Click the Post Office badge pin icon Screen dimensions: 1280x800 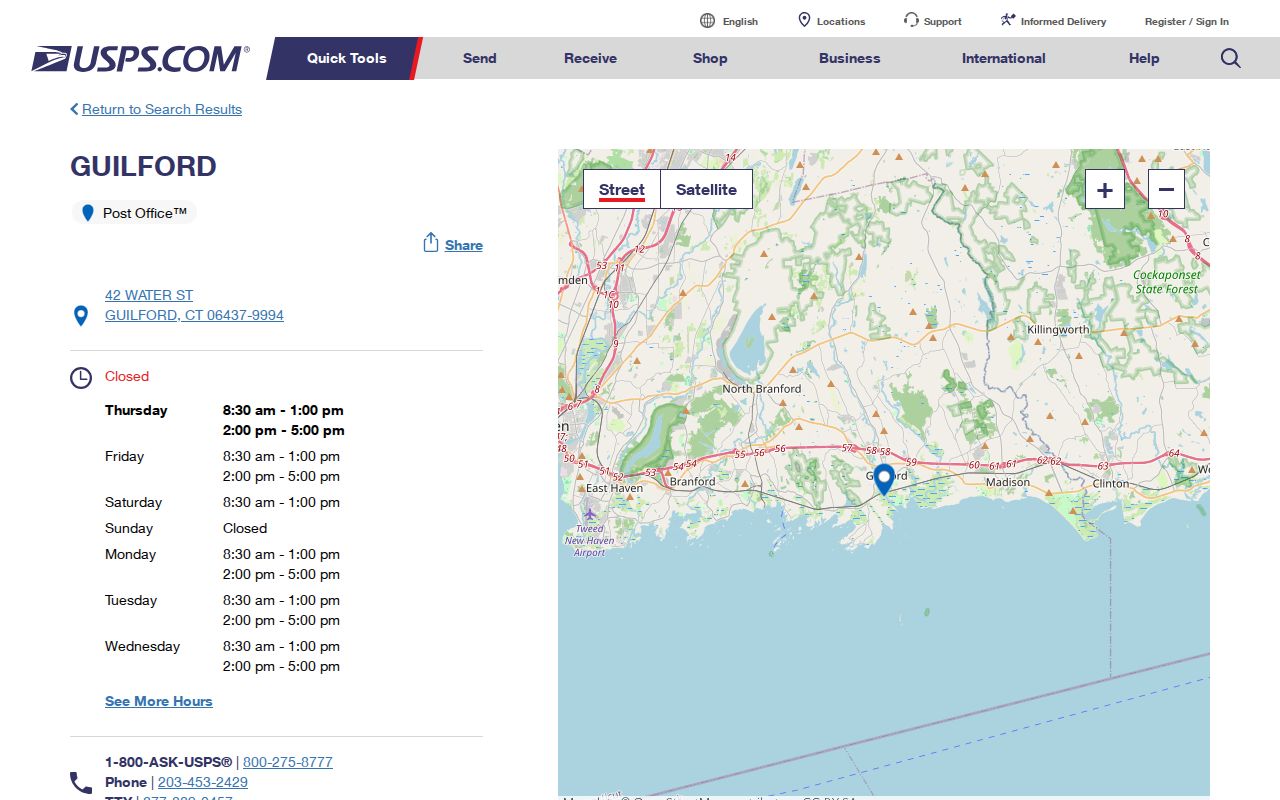point(87,213)
